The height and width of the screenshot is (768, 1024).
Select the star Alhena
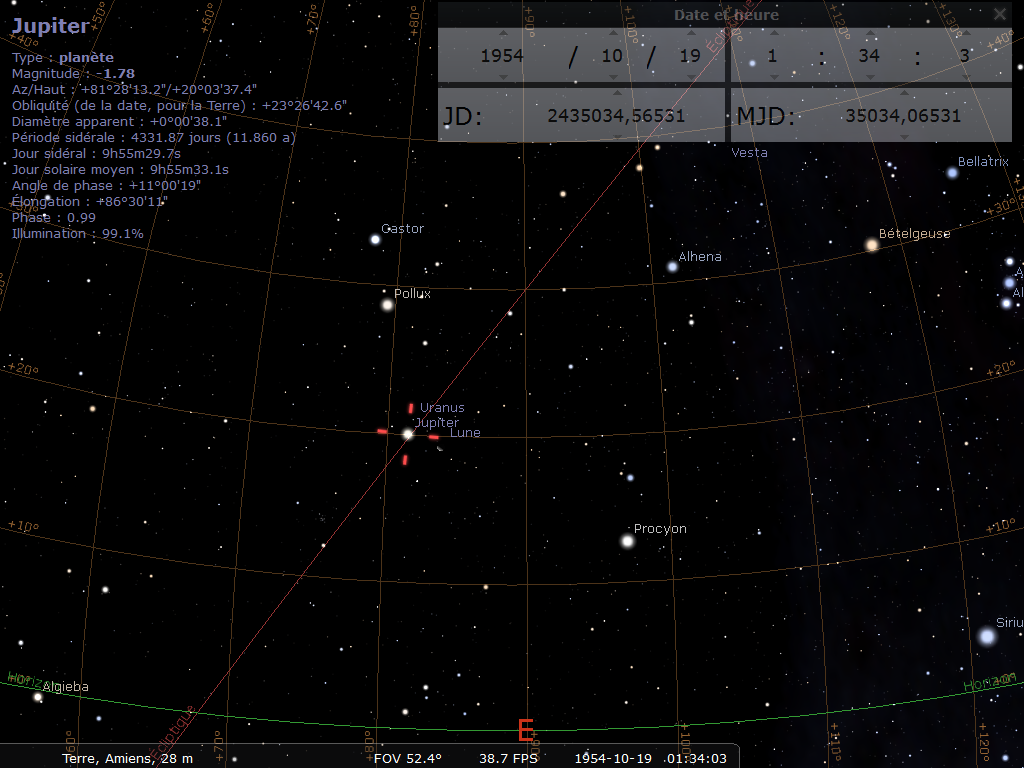(673, 267)
